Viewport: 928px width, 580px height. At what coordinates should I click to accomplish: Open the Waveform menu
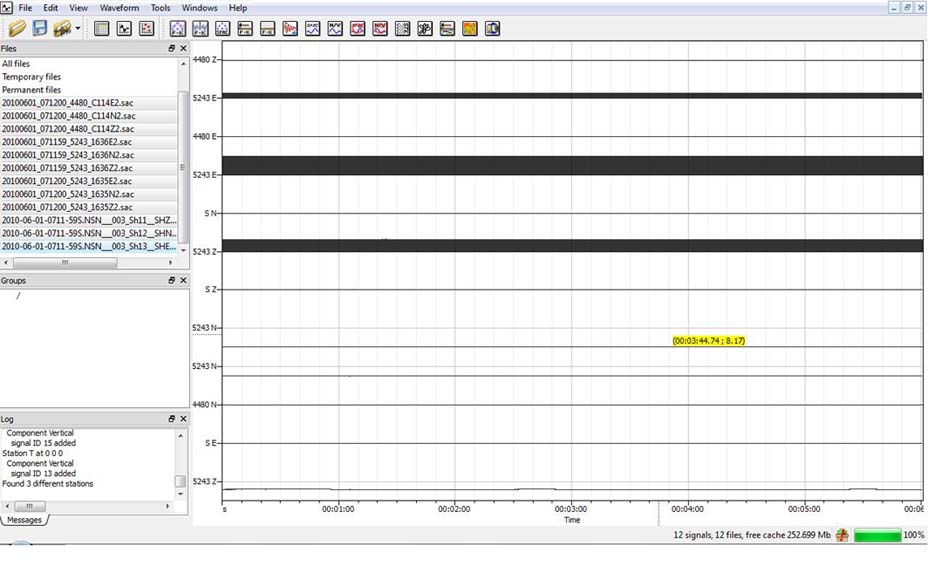(x=119, y=8)
